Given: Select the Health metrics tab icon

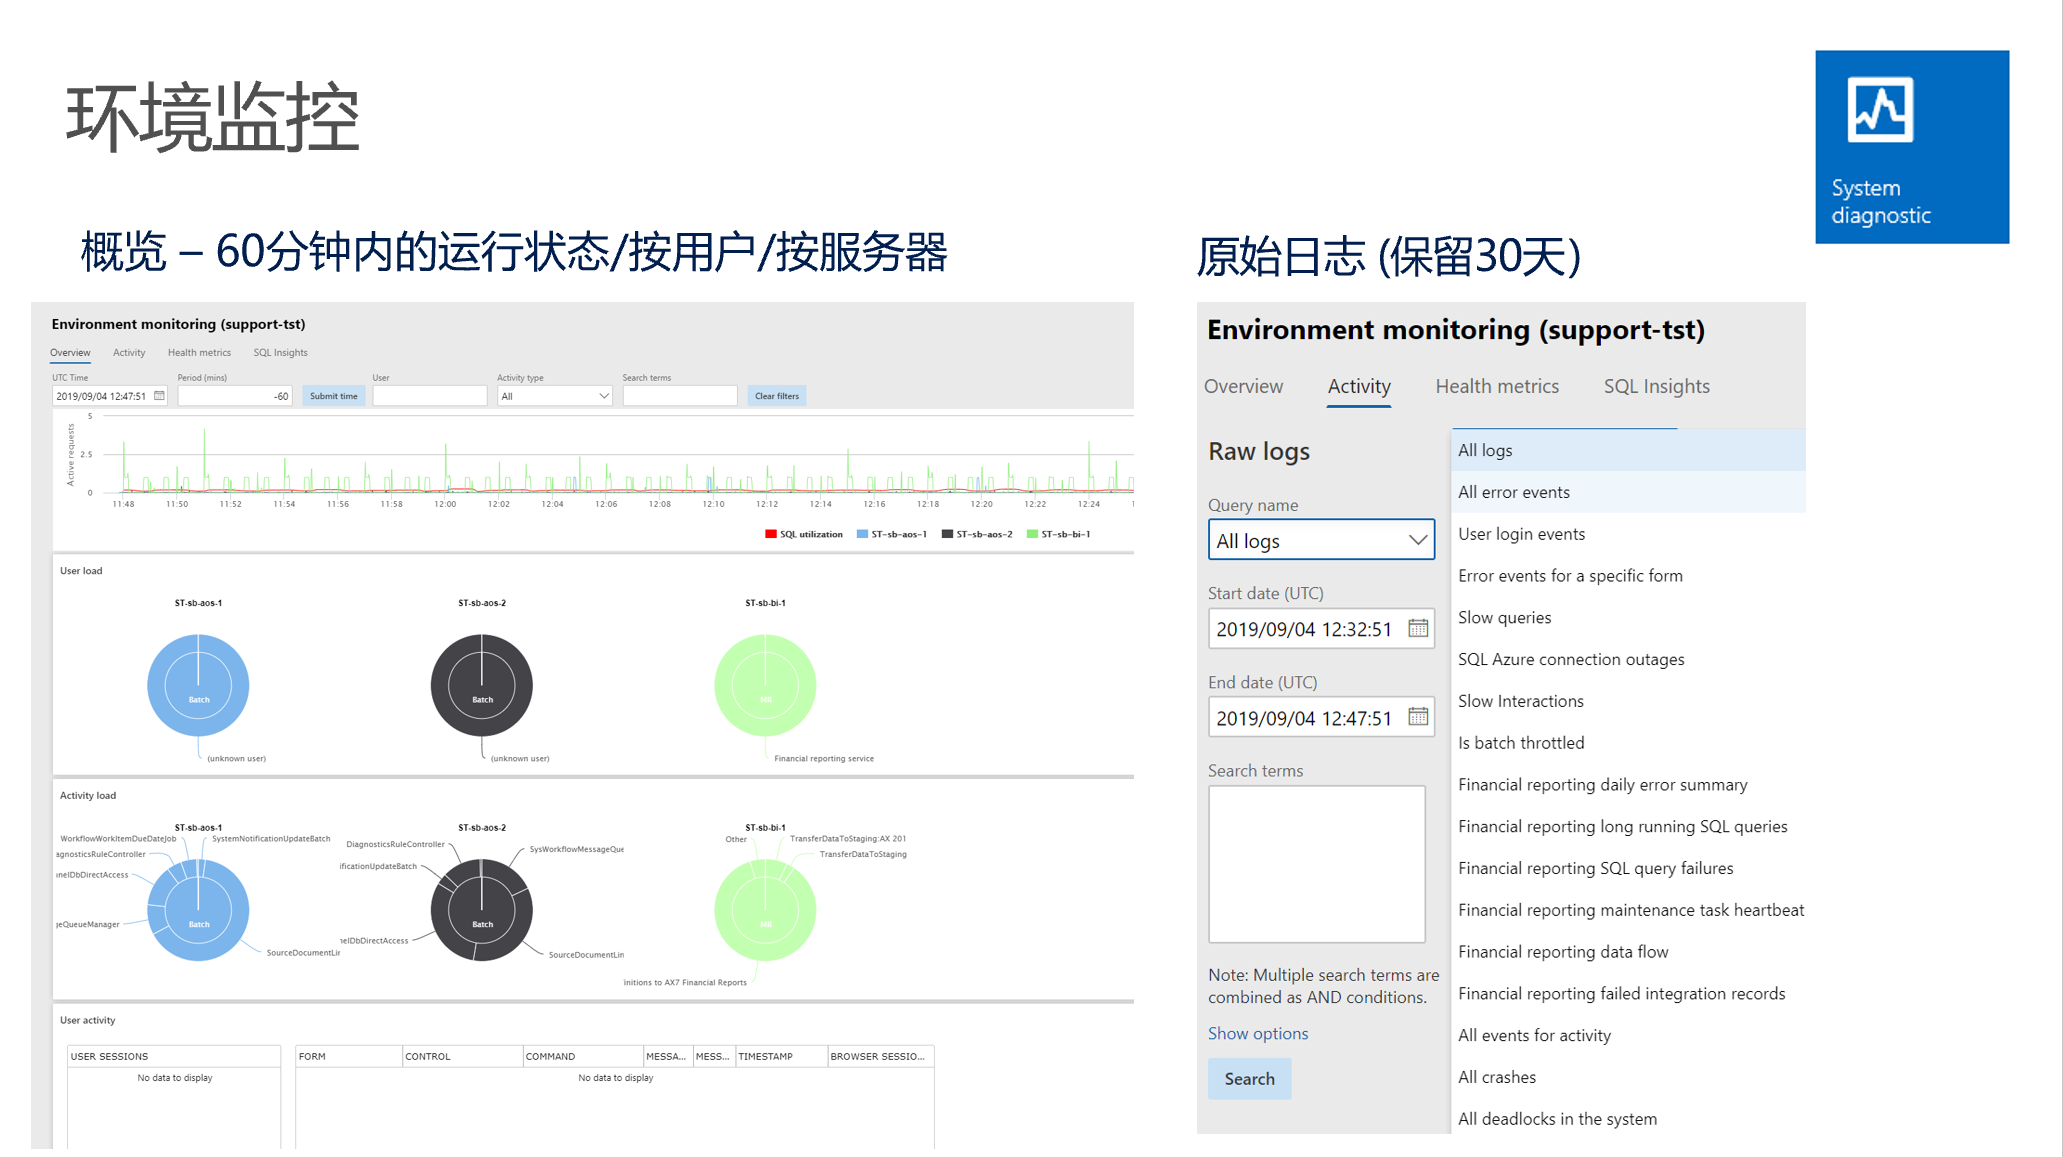Looking at the screenshot, I should point(1499,387).
